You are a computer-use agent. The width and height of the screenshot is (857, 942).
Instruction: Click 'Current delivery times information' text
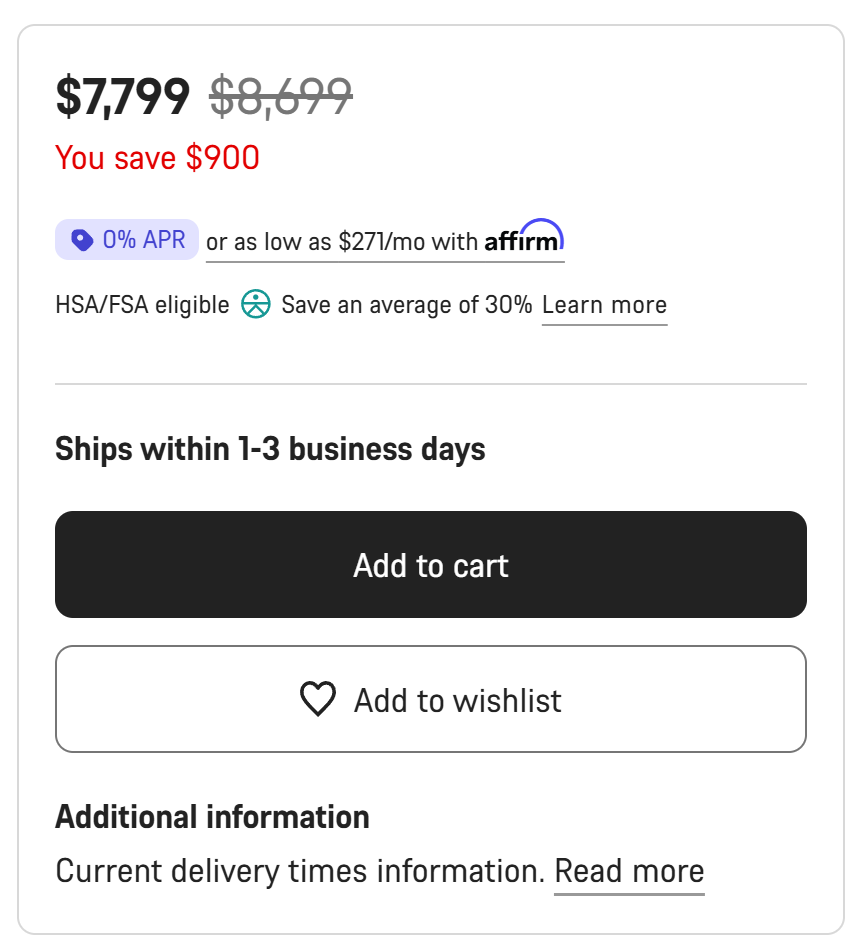(x=300, y=871)
